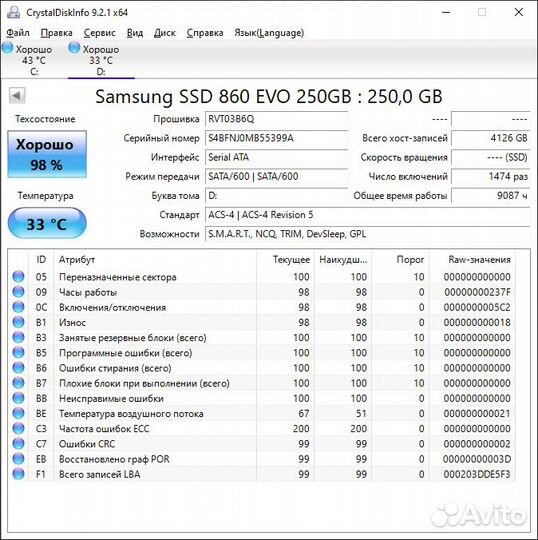Click status orb for attribute B5
This screenshot has height=540, width=538.
click(x=18, y=352)
